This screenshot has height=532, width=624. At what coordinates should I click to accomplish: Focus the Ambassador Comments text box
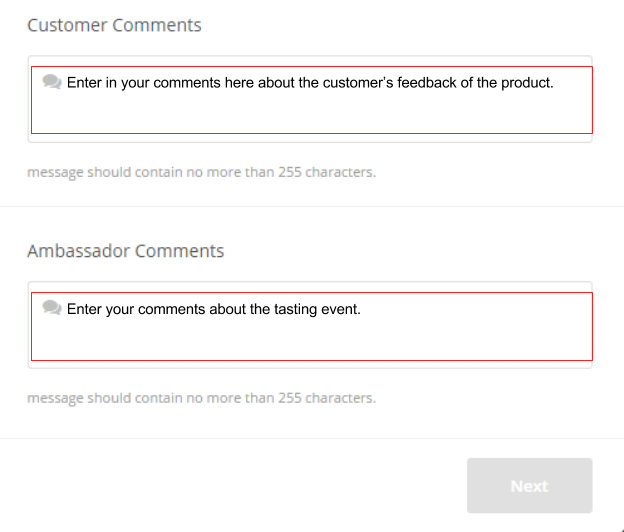point(311,326)
